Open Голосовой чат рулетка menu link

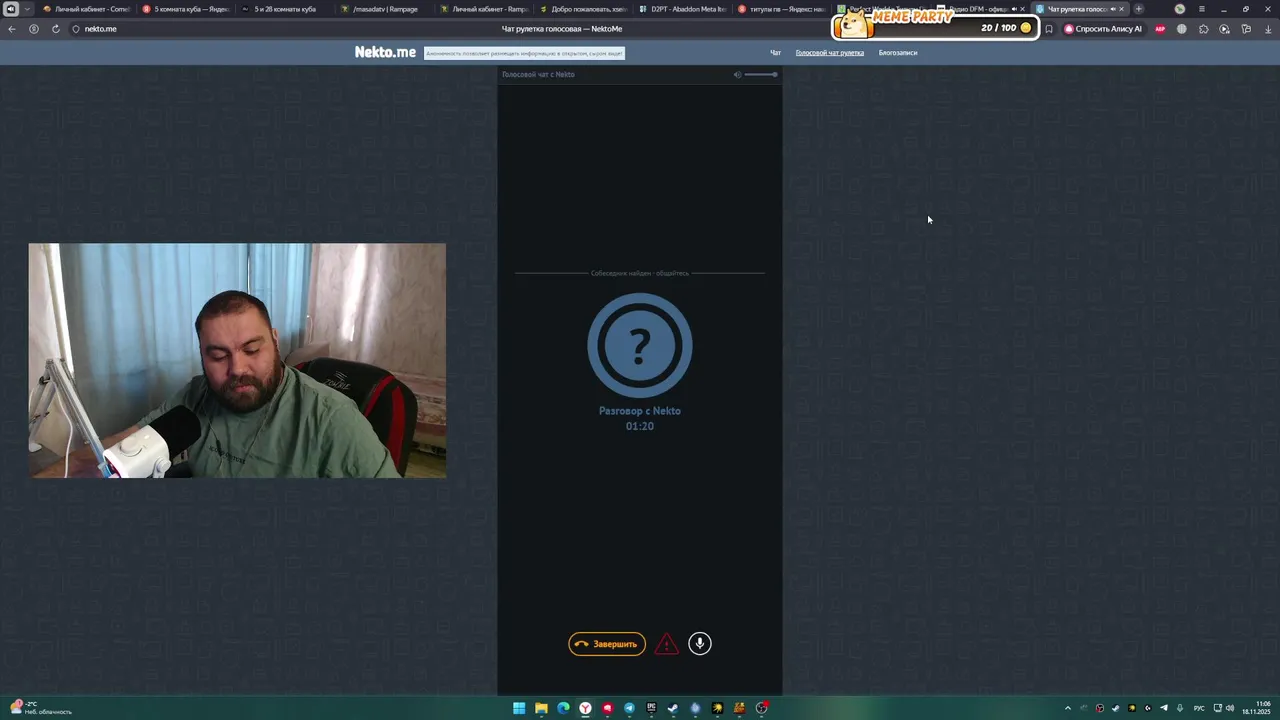click(829, 53)
